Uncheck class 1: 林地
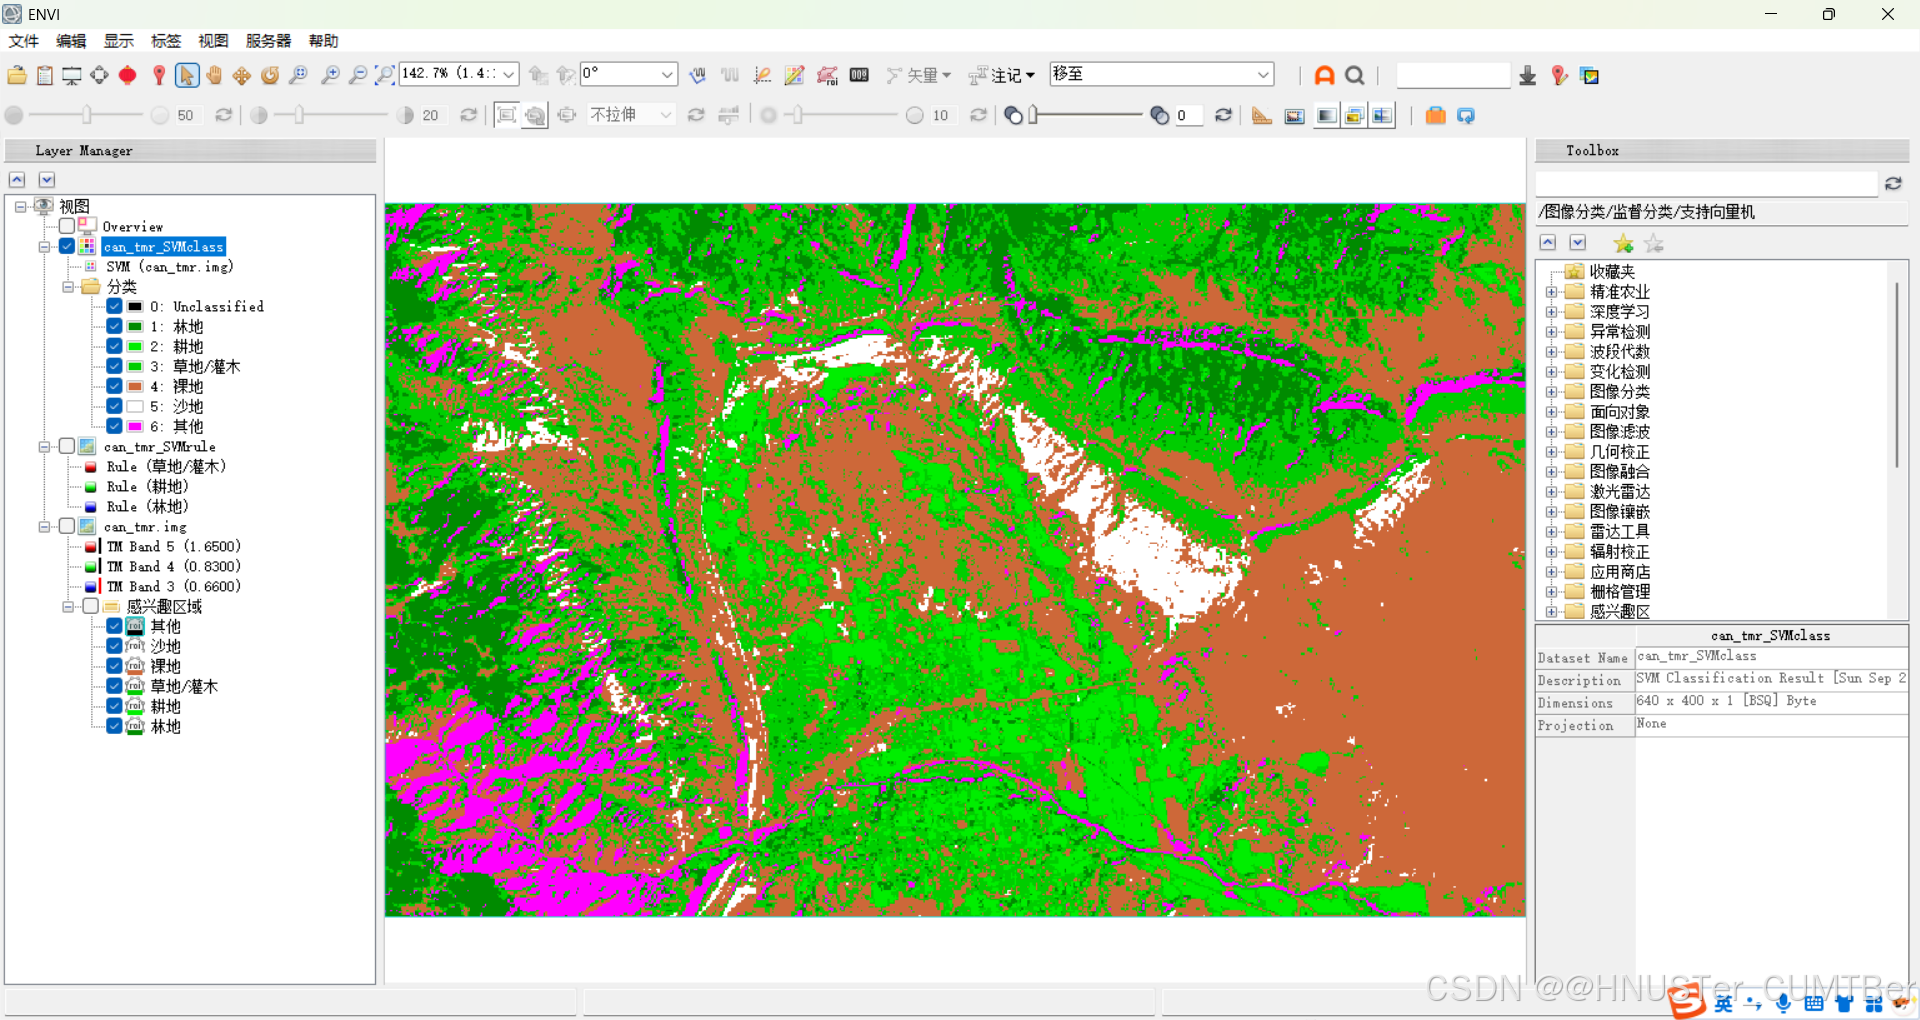This screenshot has width=1920, height=1020. tap(115, 327)
